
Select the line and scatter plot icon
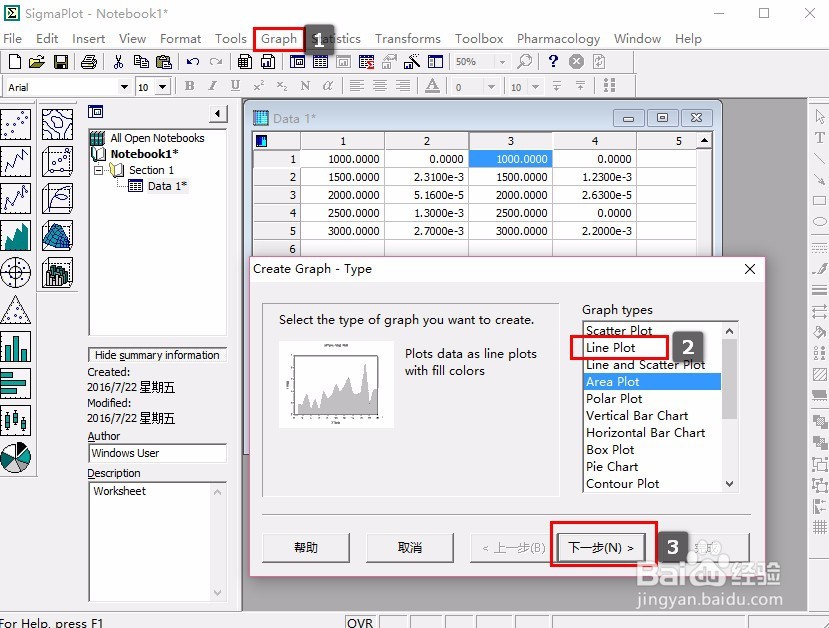[x=15, y=198]
